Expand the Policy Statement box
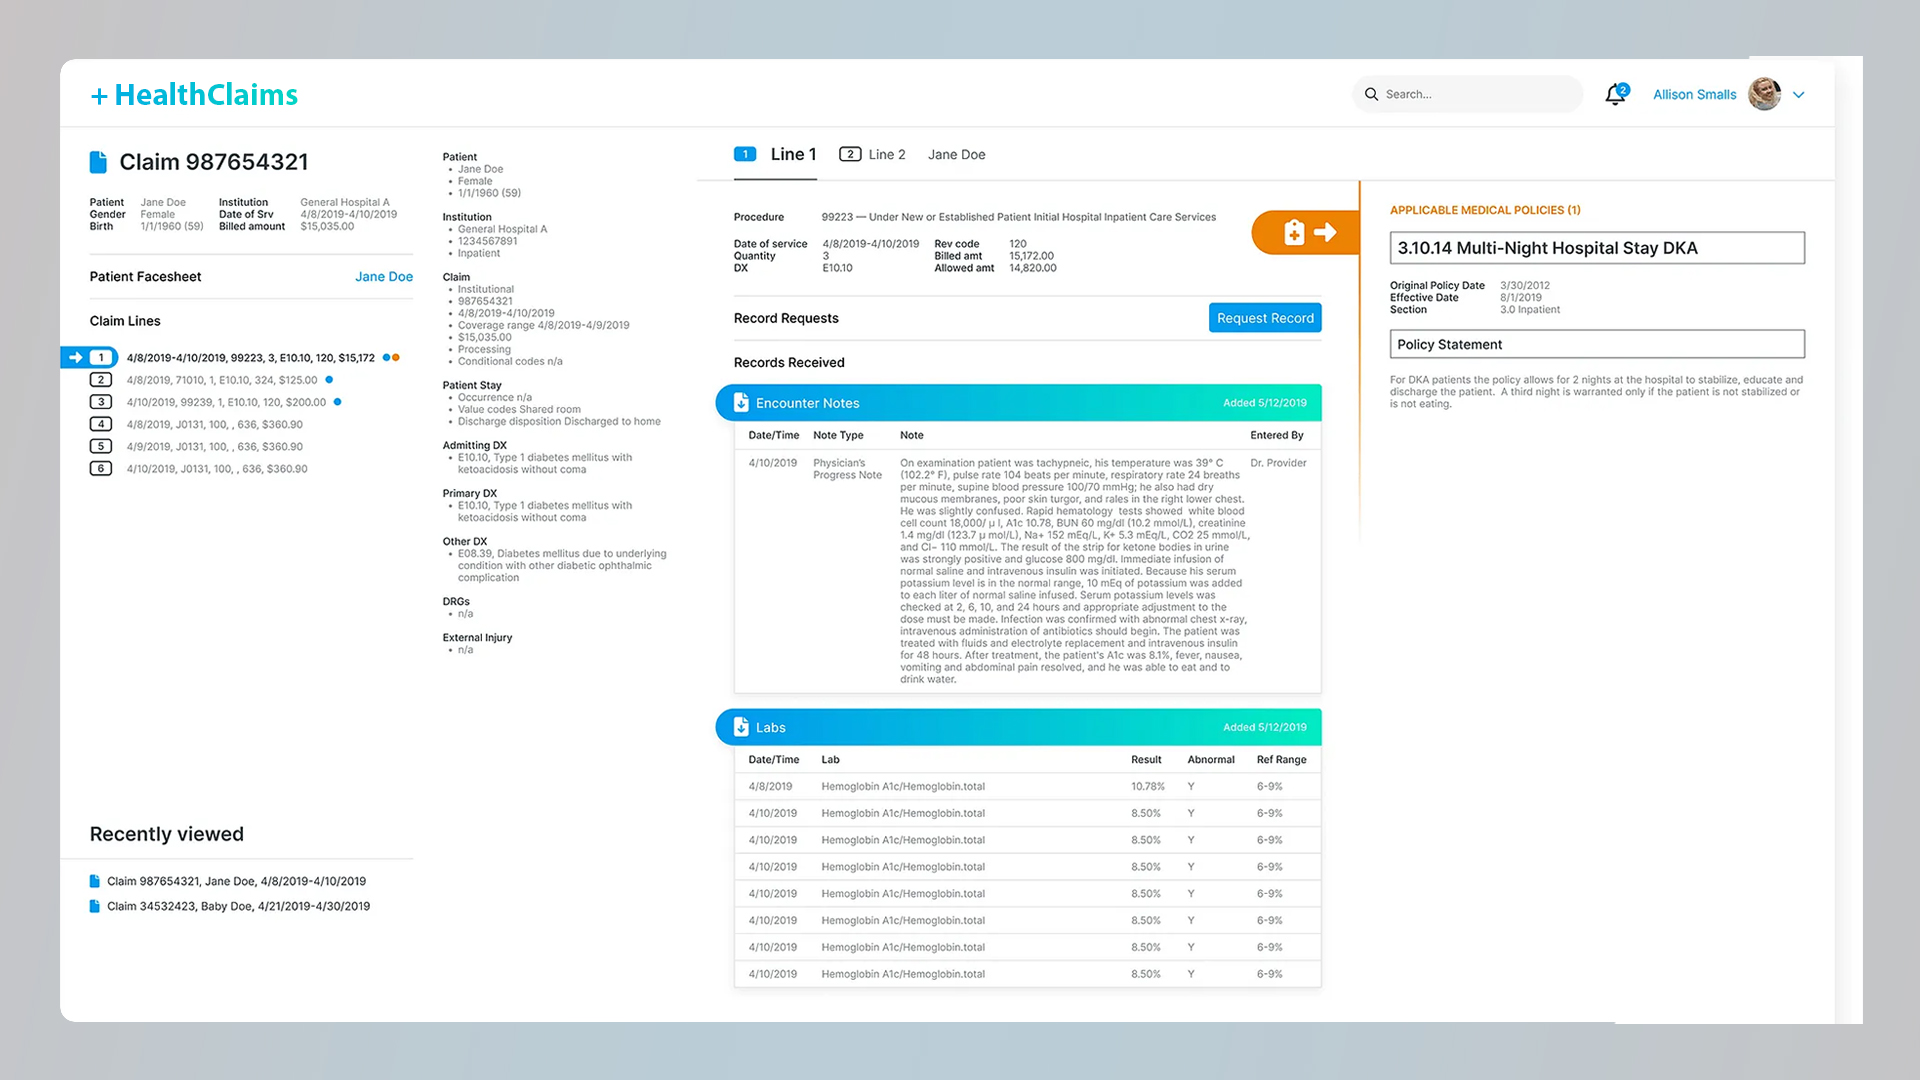 click(1596, 344)
